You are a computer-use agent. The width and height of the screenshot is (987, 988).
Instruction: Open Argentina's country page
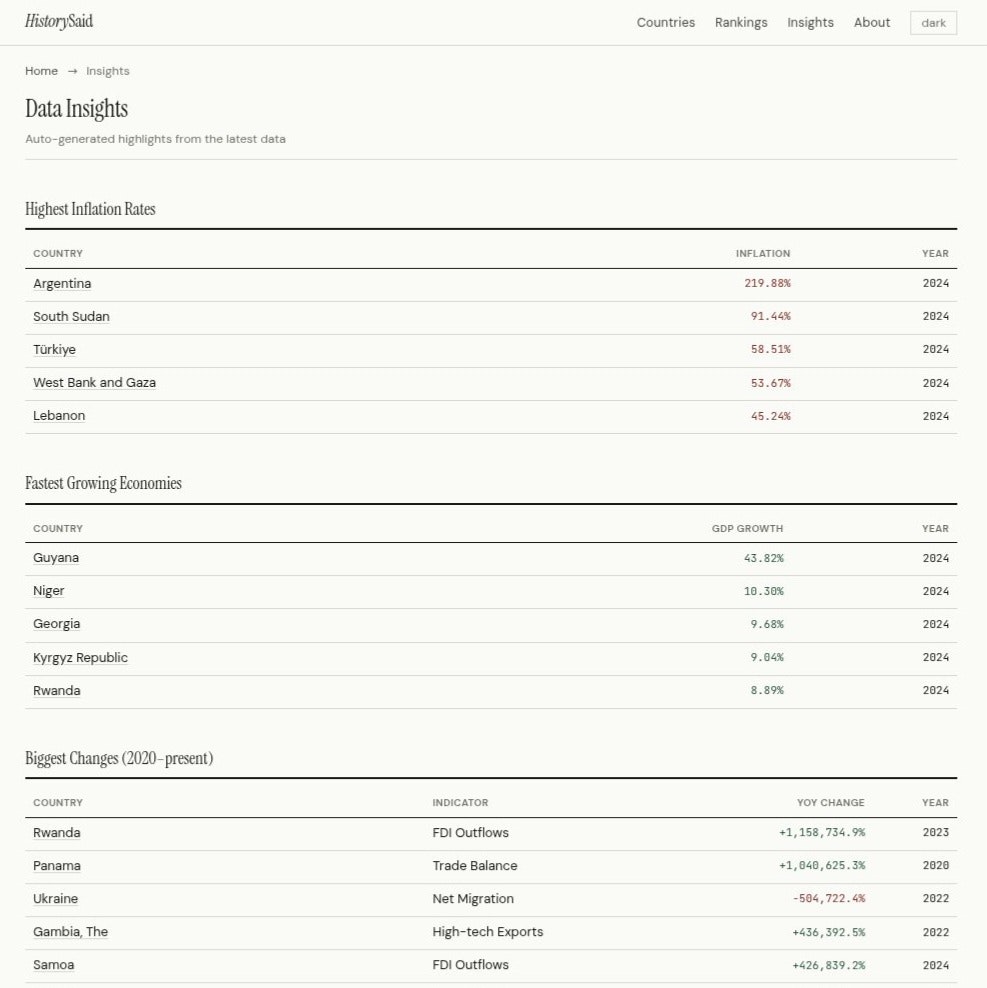tap(62, 283)
